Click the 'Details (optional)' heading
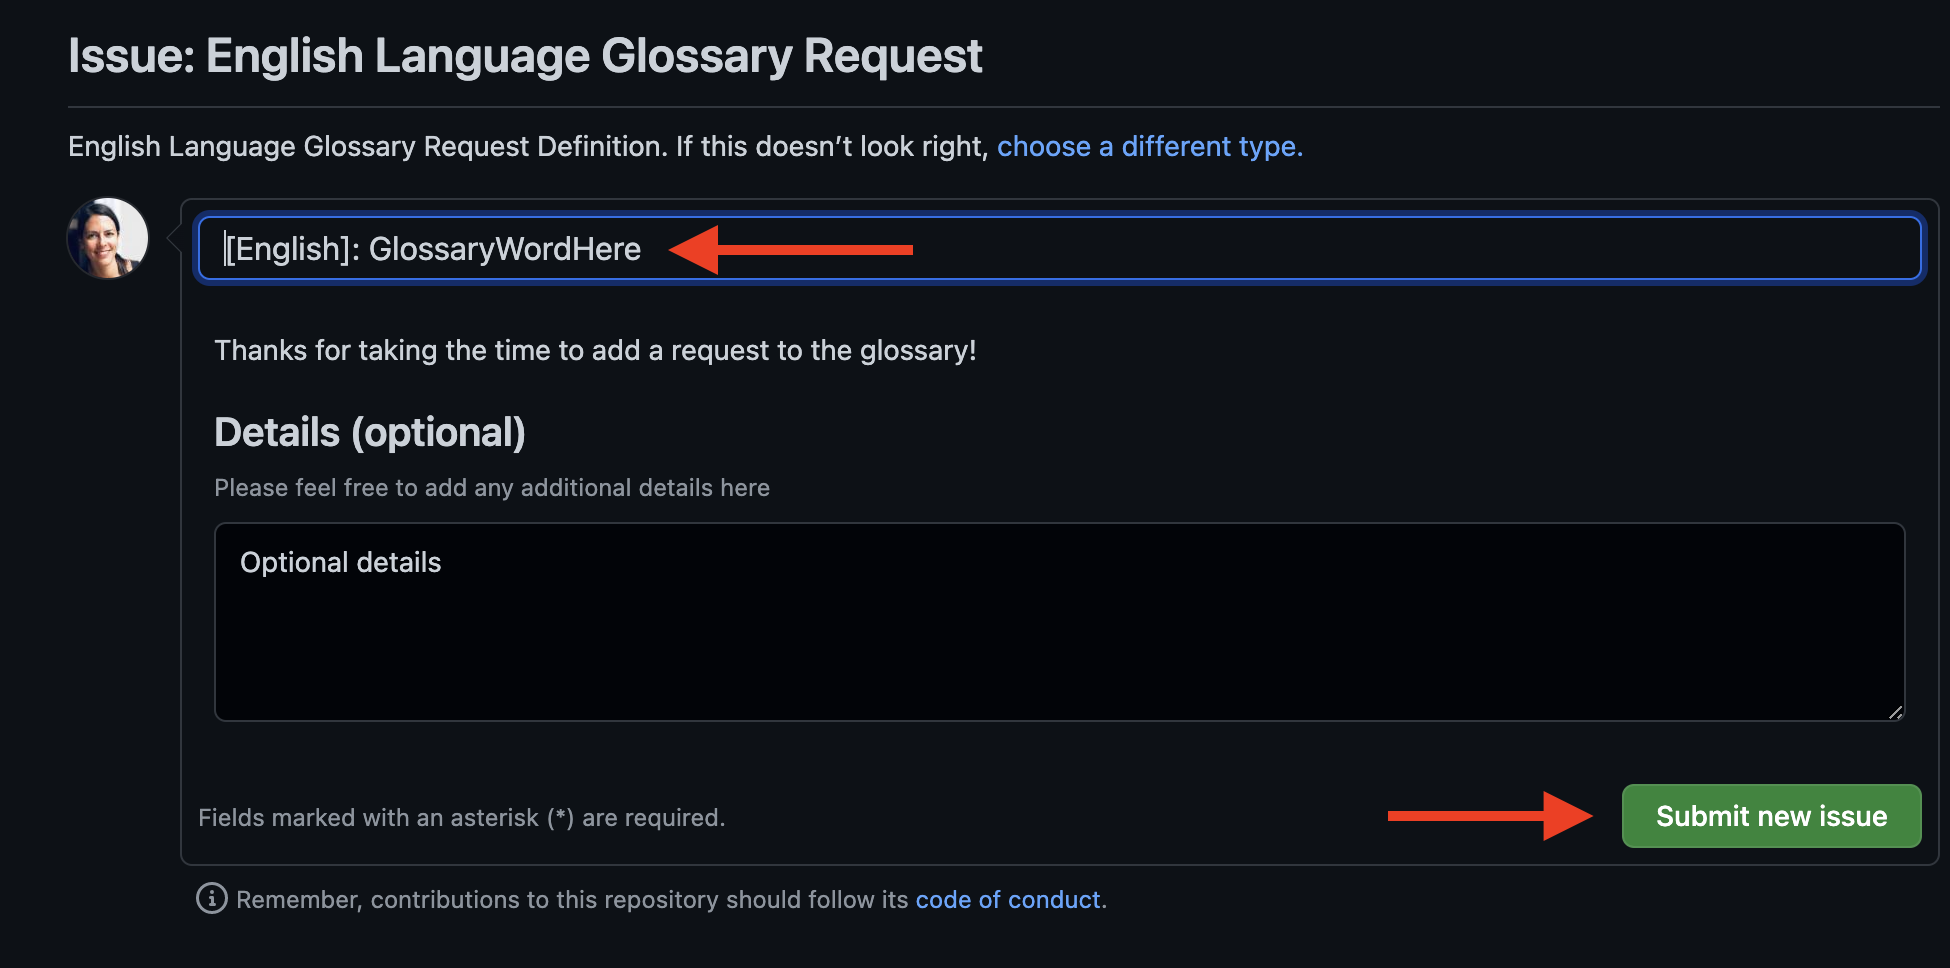1950x968 pixels. coord(369,432)
